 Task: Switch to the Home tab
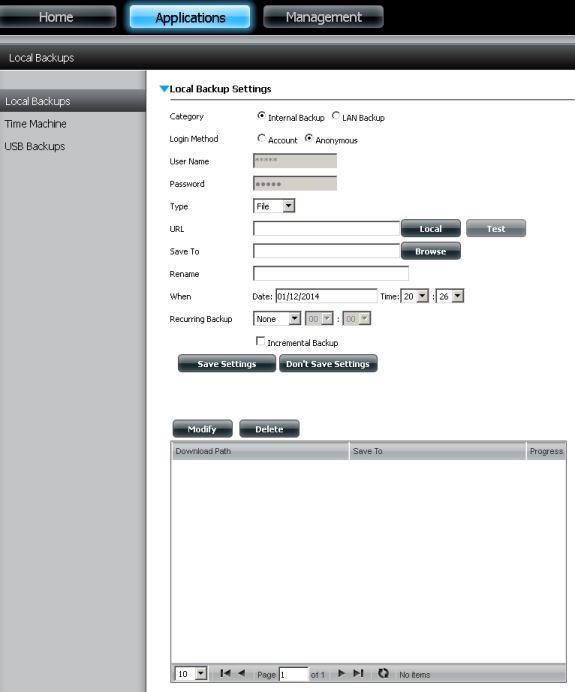(56, 17)
